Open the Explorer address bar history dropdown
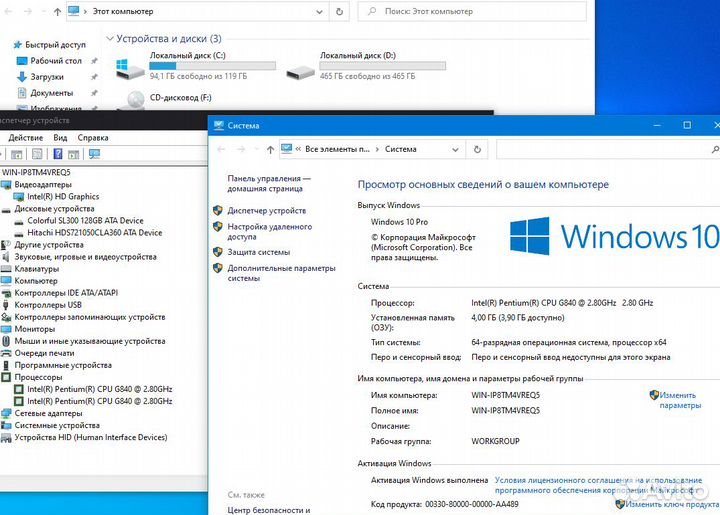The image size is (720, 515). [x=320, y=12]
